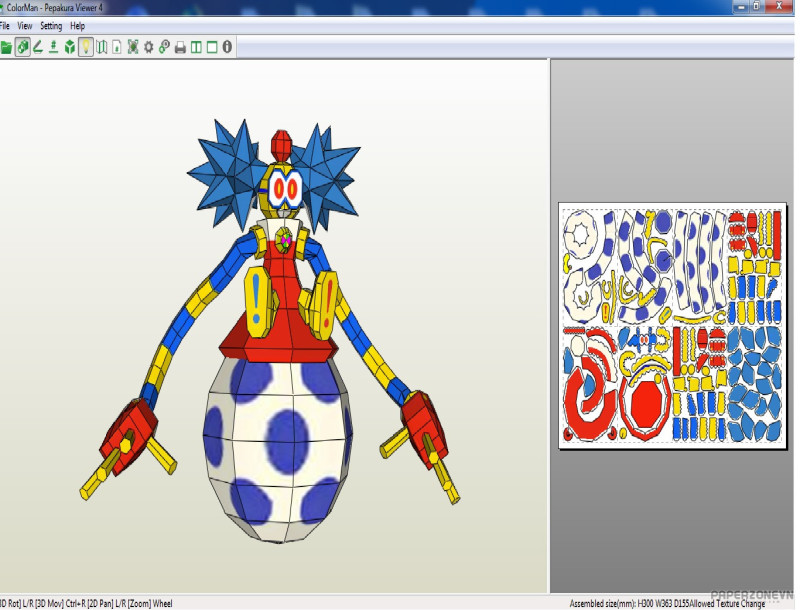
Task: Open the Help menu
Action: (78, 26)
